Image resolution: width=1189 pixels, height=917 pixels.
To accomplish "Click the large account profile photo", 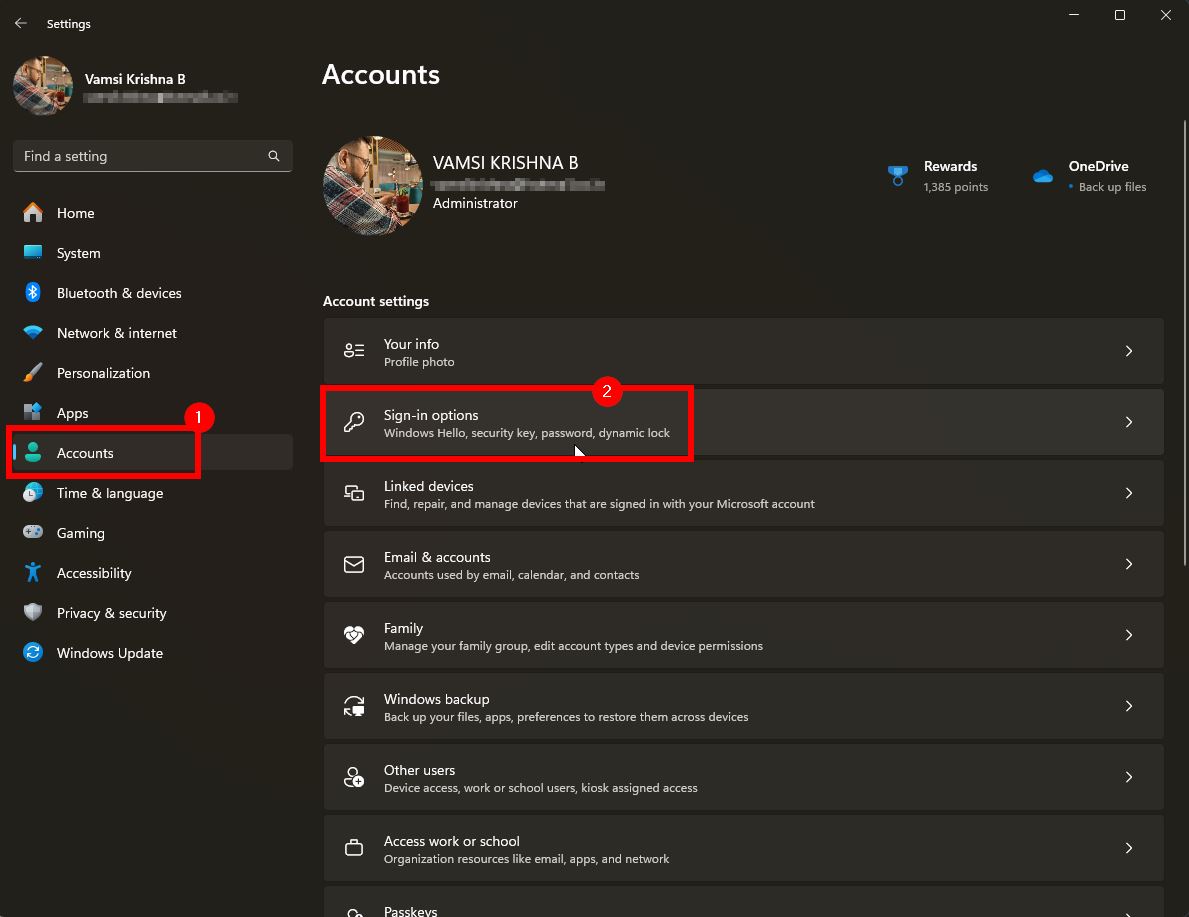I will (373, 186).
